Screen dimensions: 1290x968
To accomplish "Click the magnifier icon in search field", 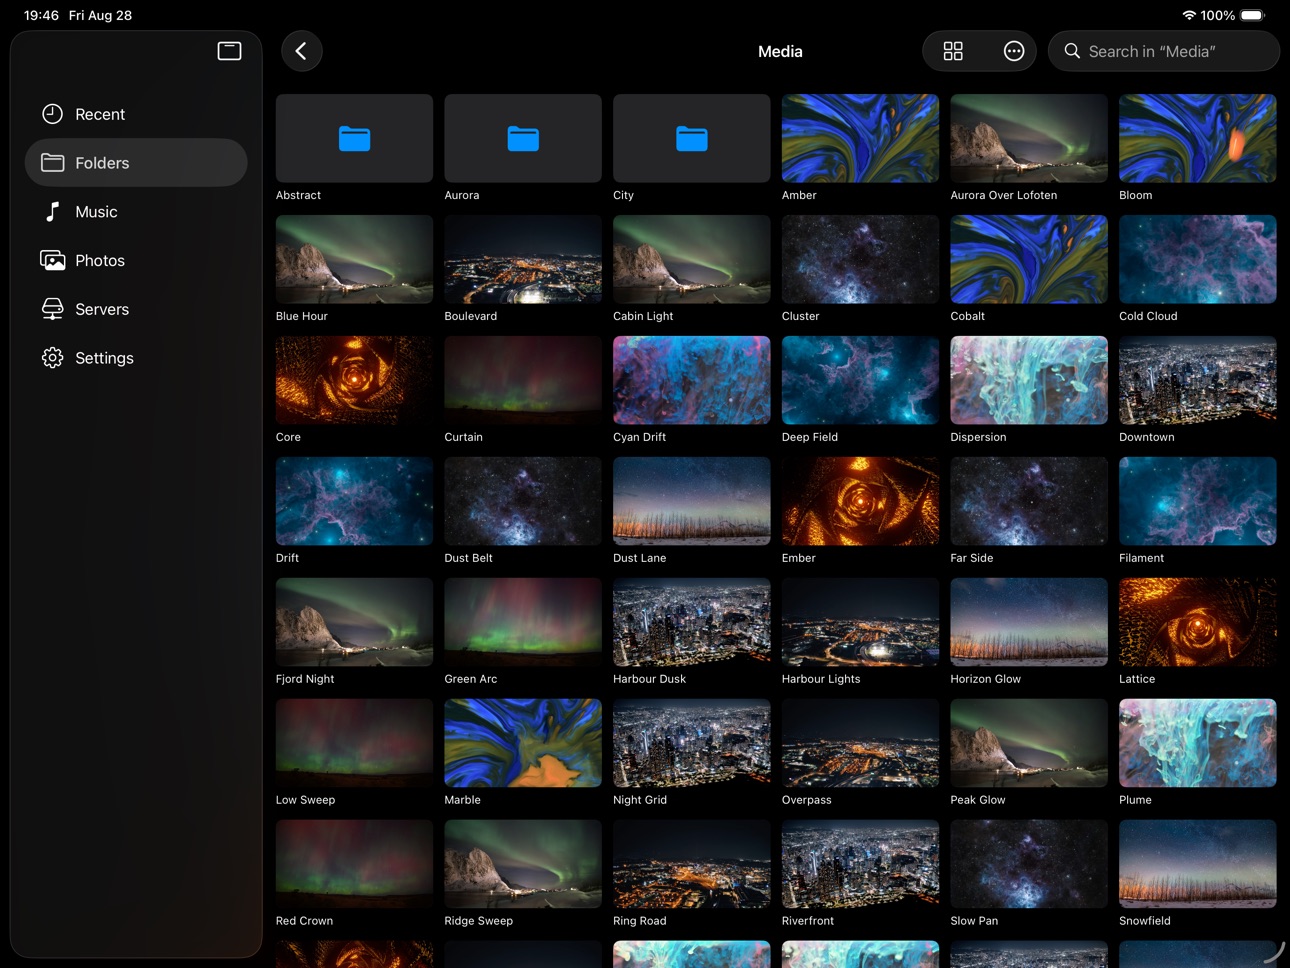I will click(1072, 51).
